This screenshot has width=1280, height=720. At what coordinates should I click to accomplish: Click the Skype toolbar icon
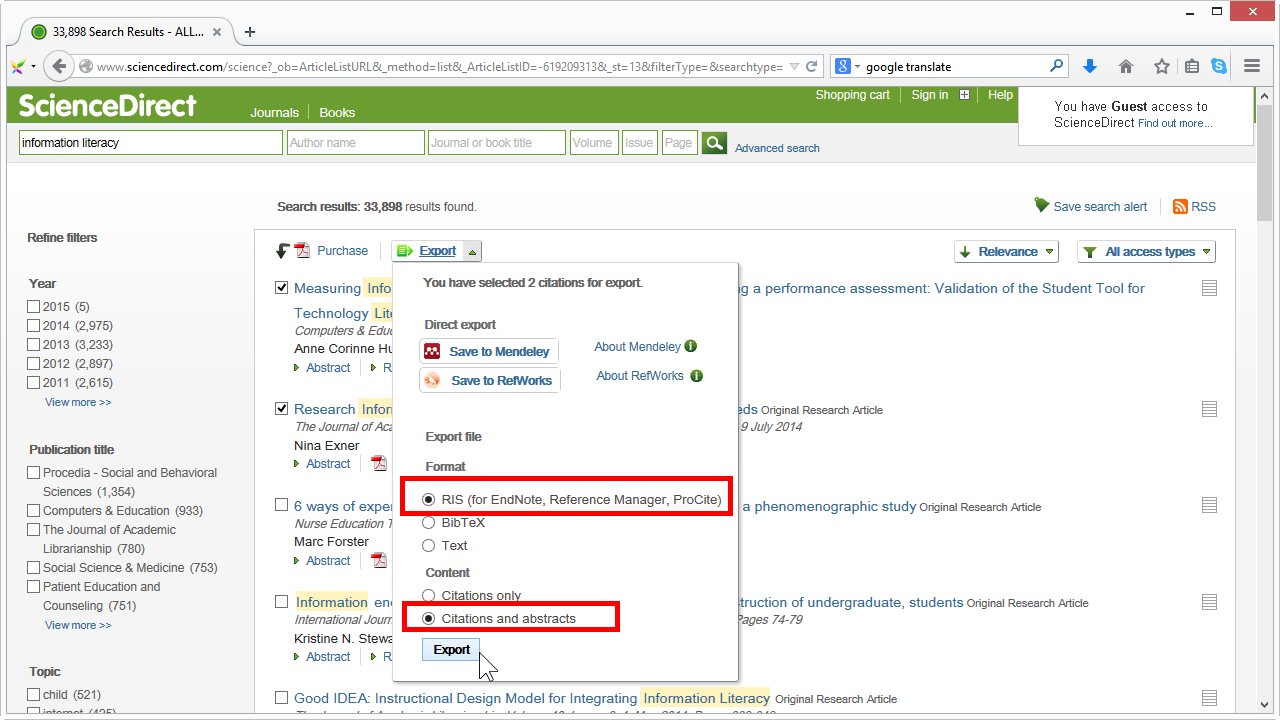click(x=1219, y=67)
